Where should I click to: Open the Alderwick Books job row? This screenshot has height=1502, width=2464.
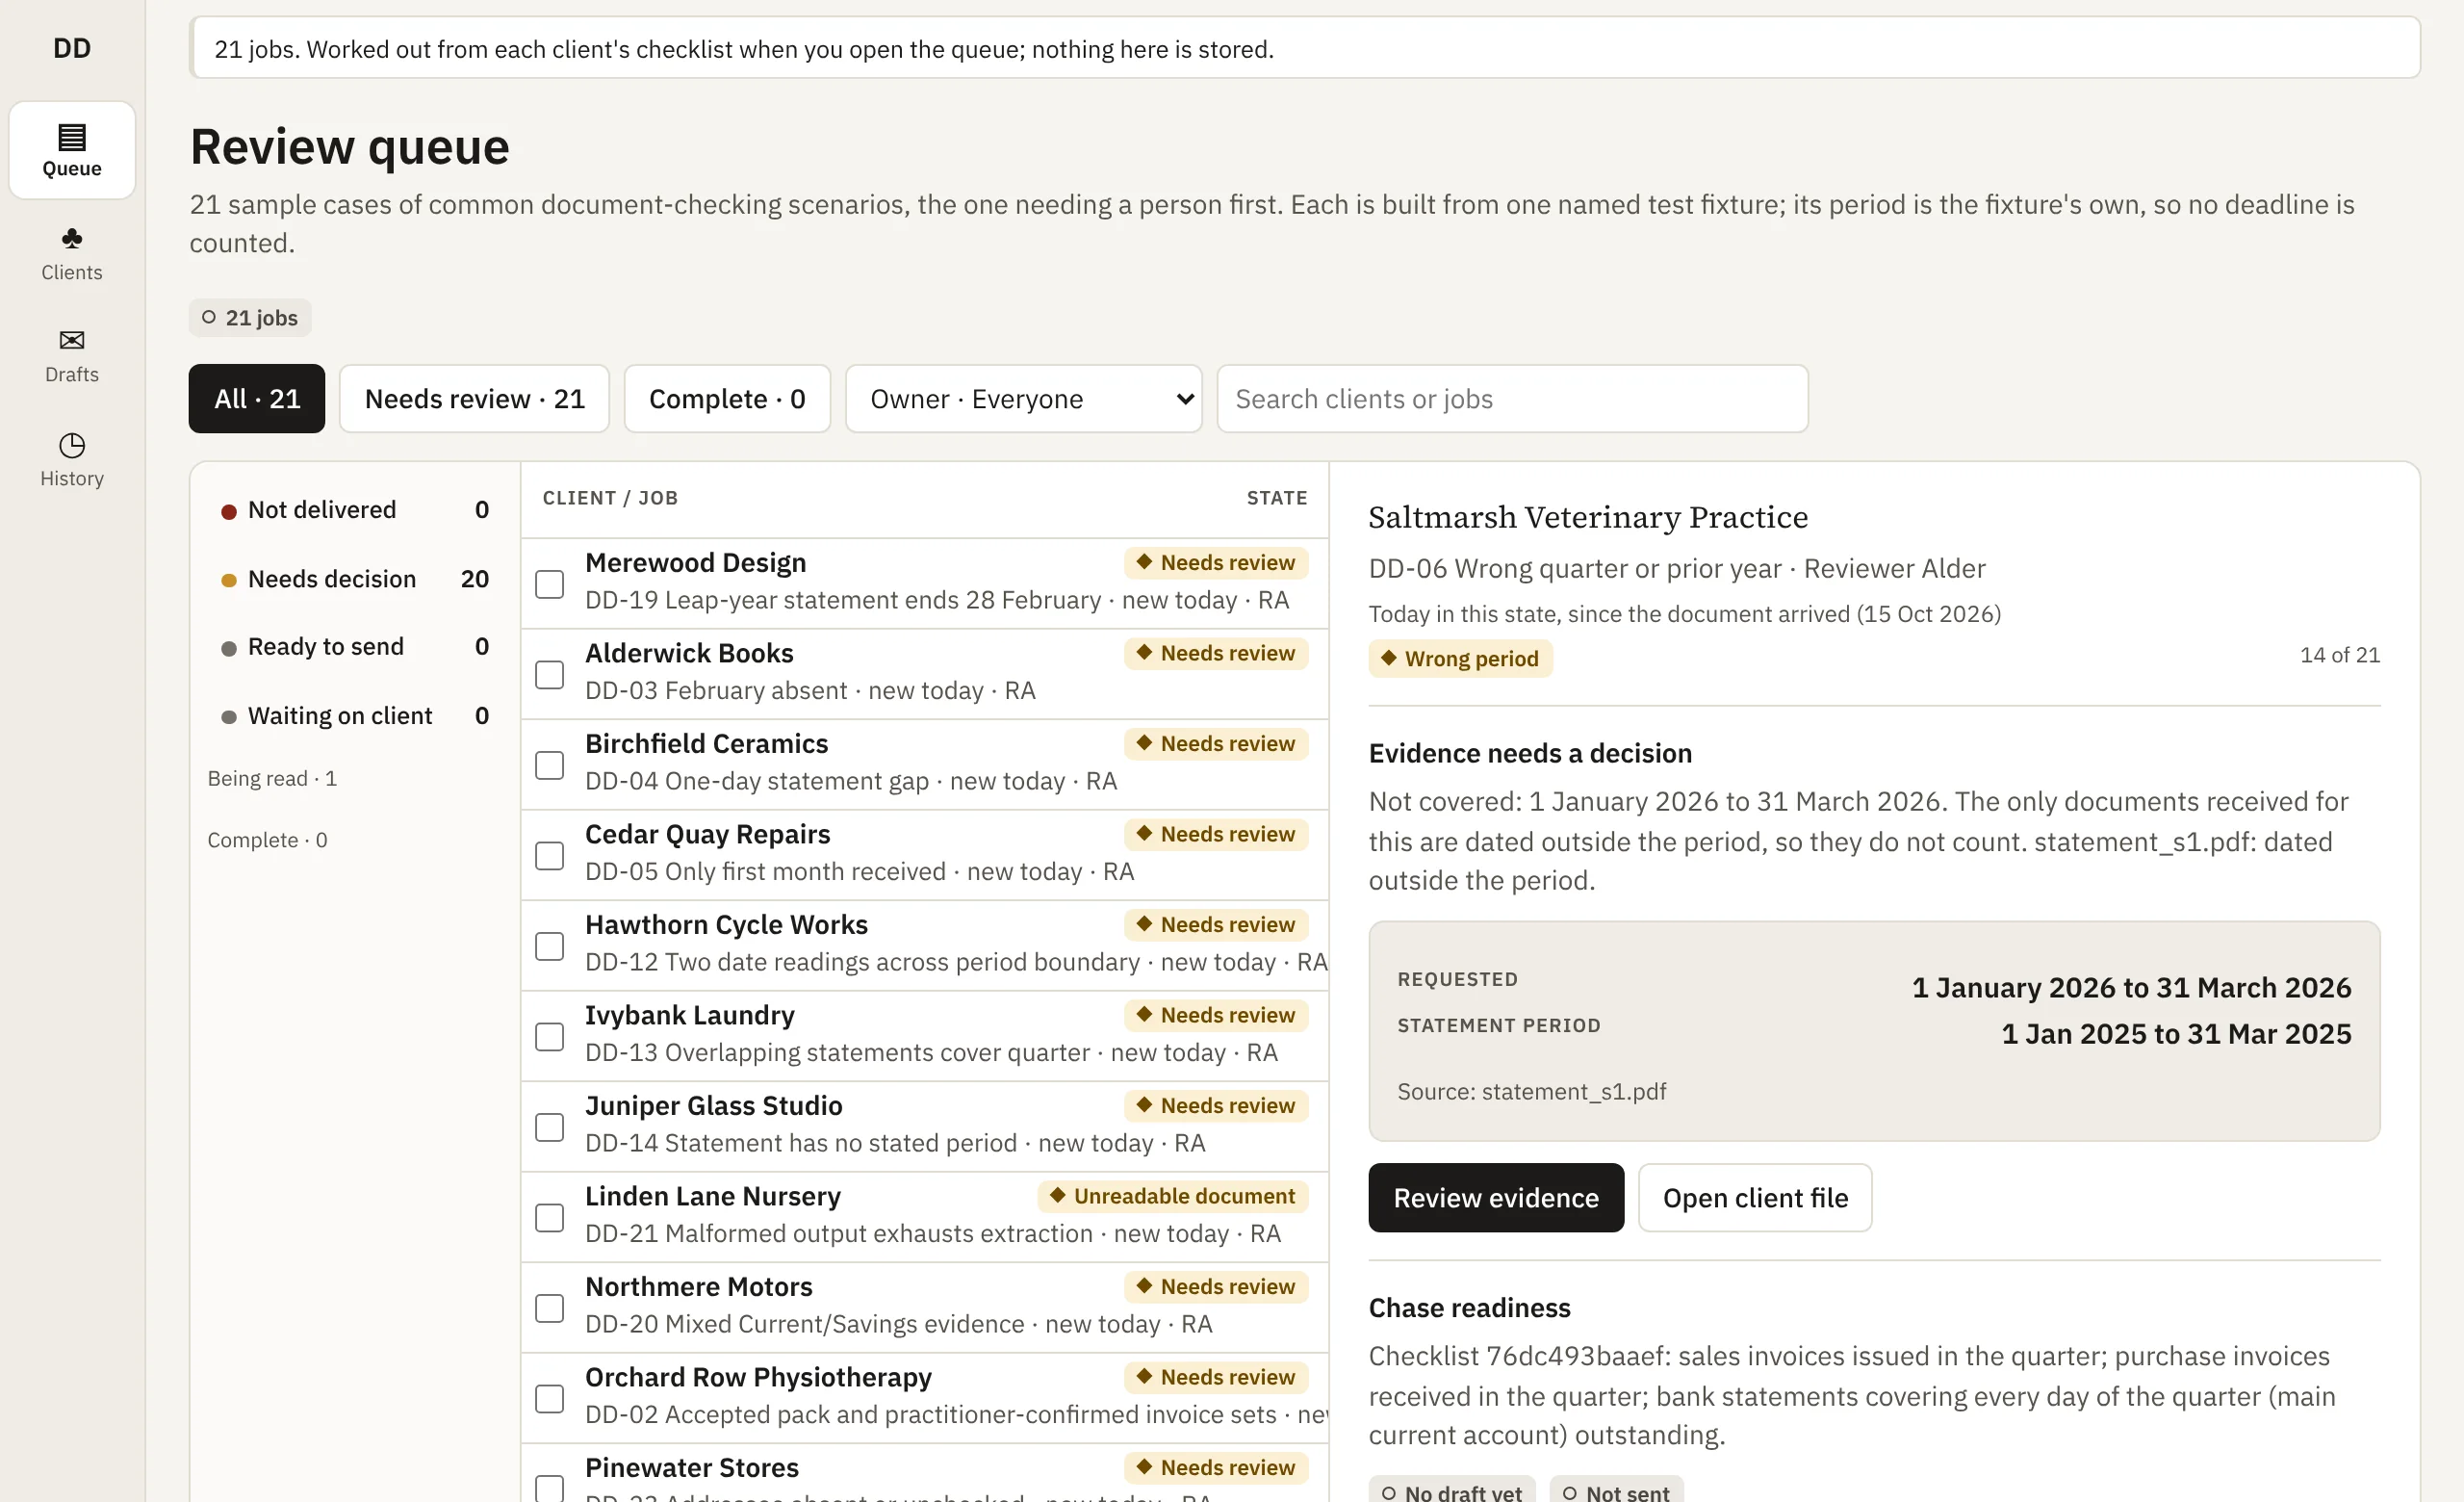coord(925,675)
